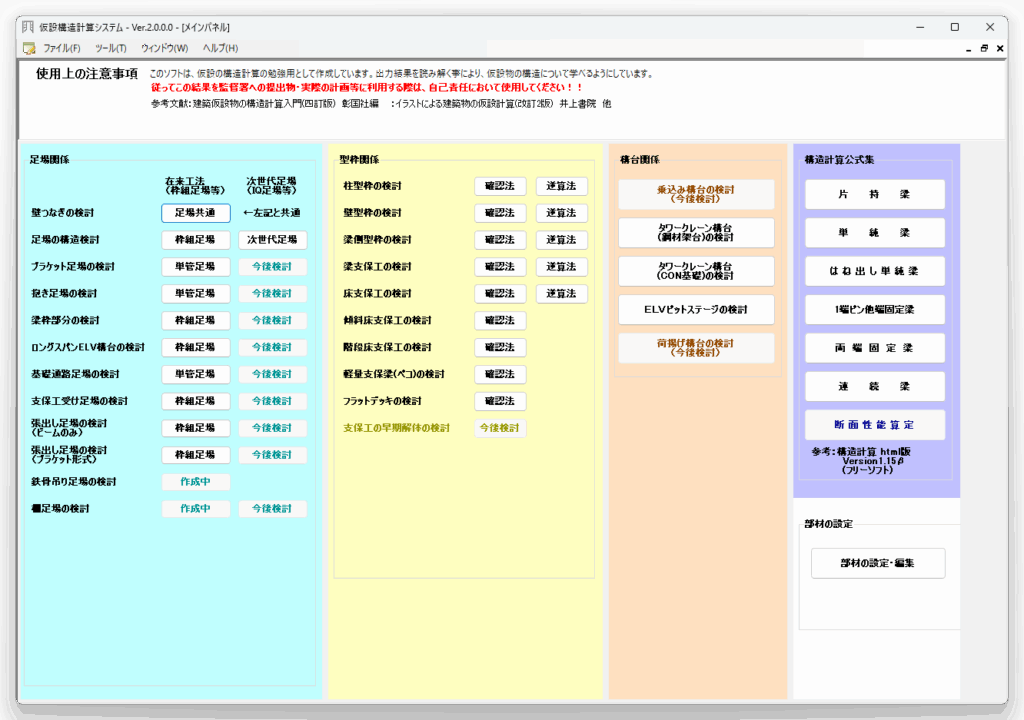Click the 乗込み構台の検討 button
Screen dimensions: 1024x720
696,194
